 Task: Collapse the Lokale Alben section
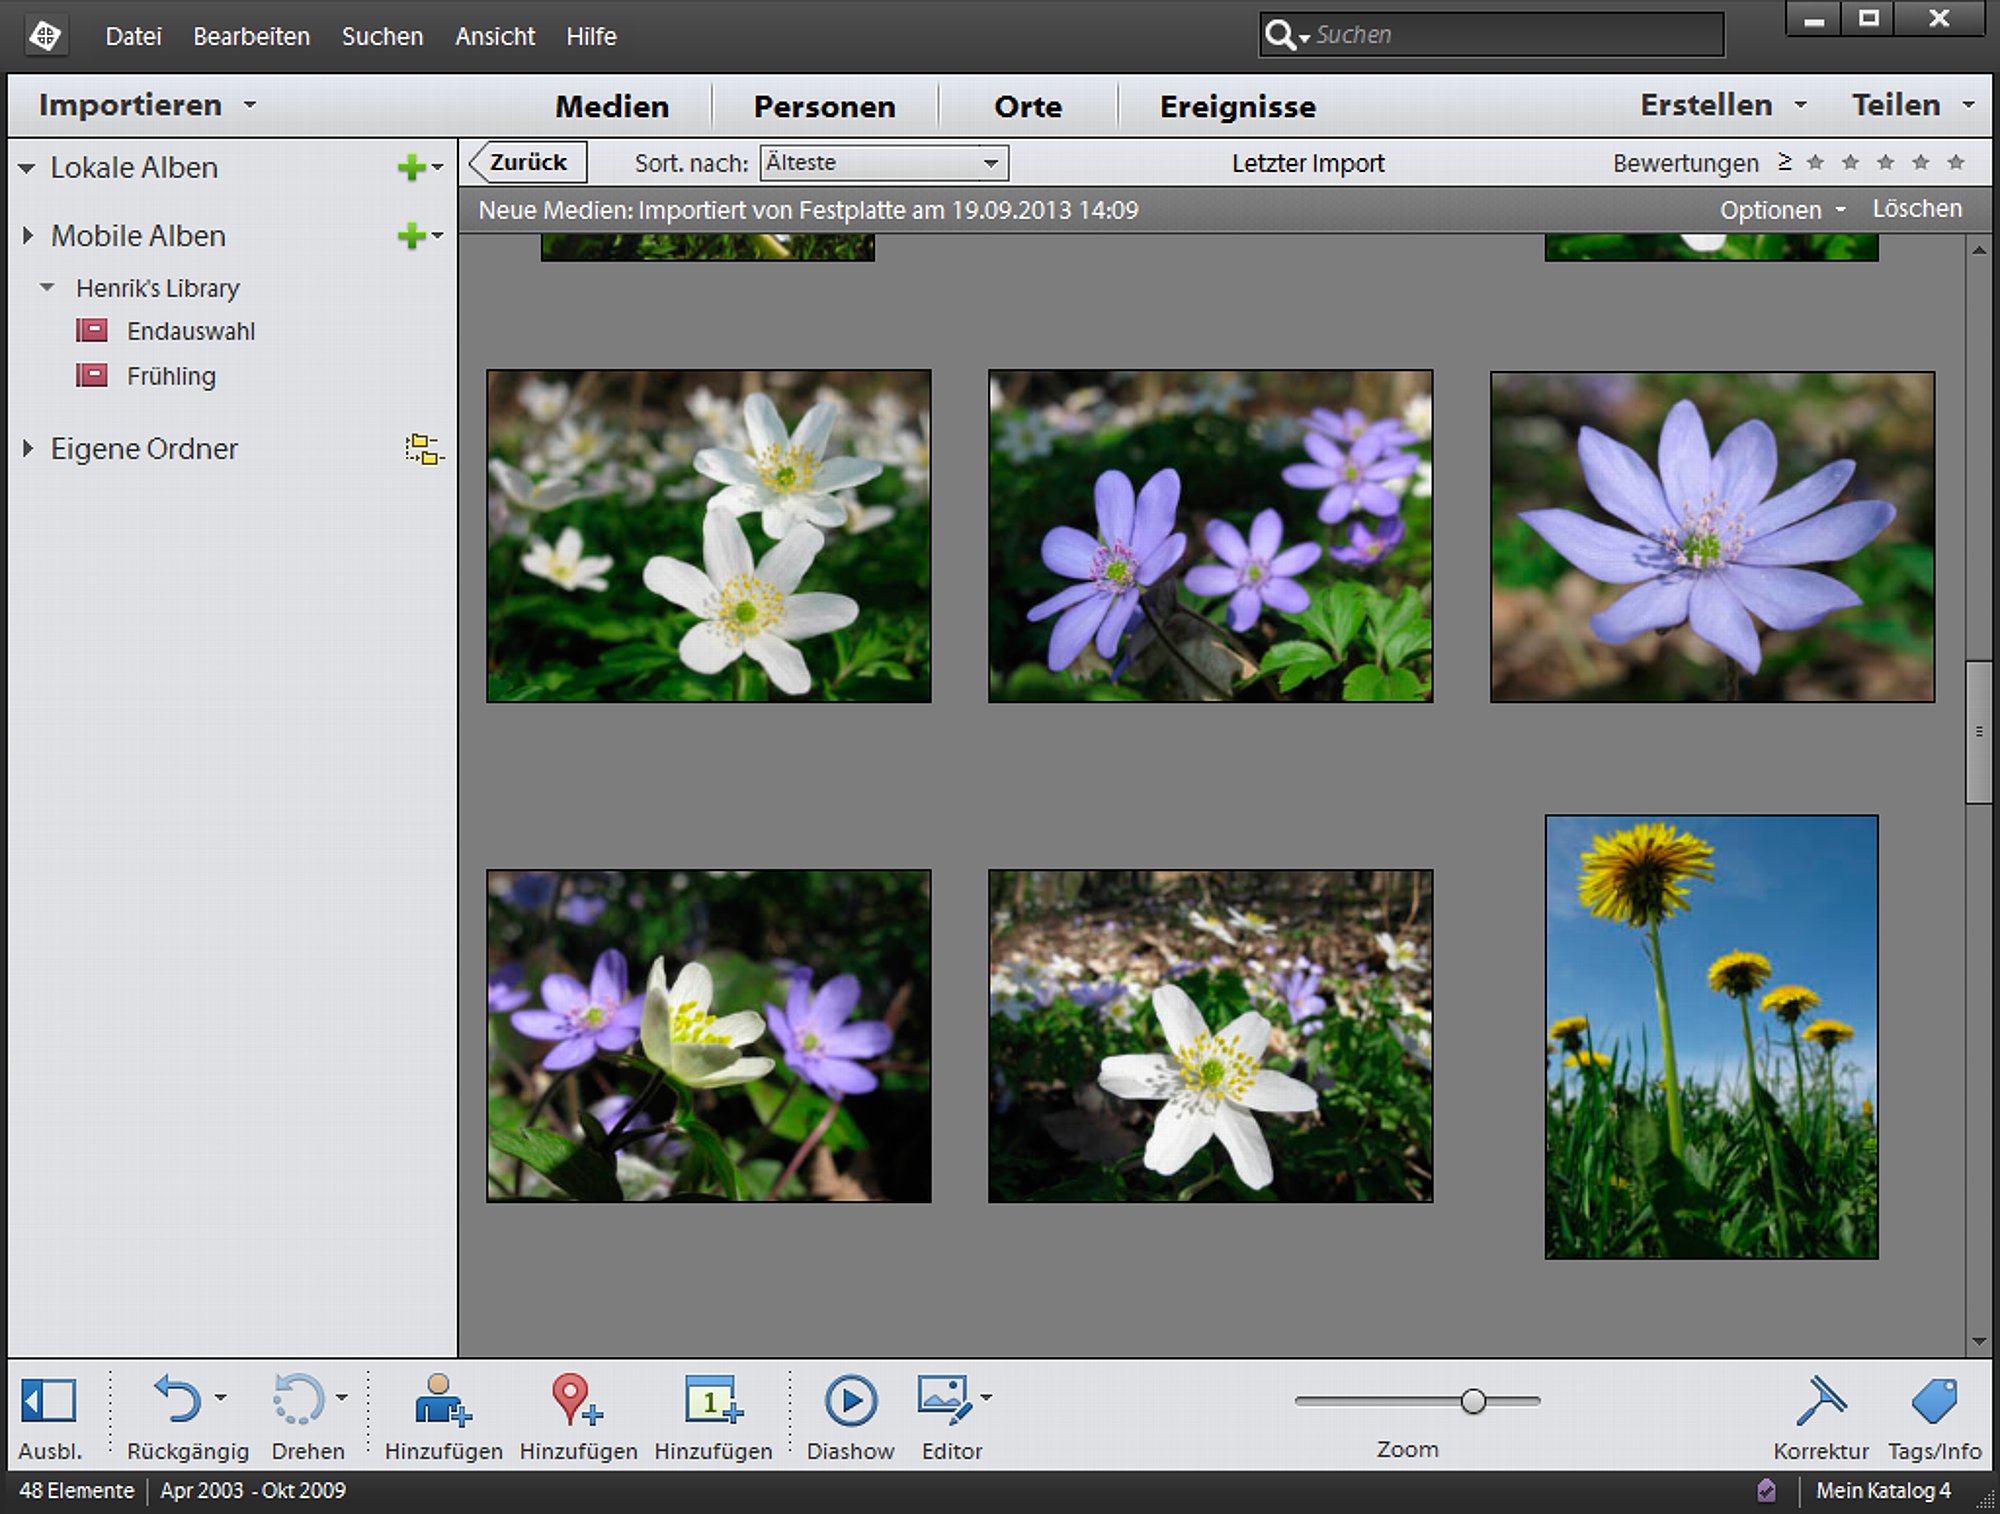coord(27,168)
